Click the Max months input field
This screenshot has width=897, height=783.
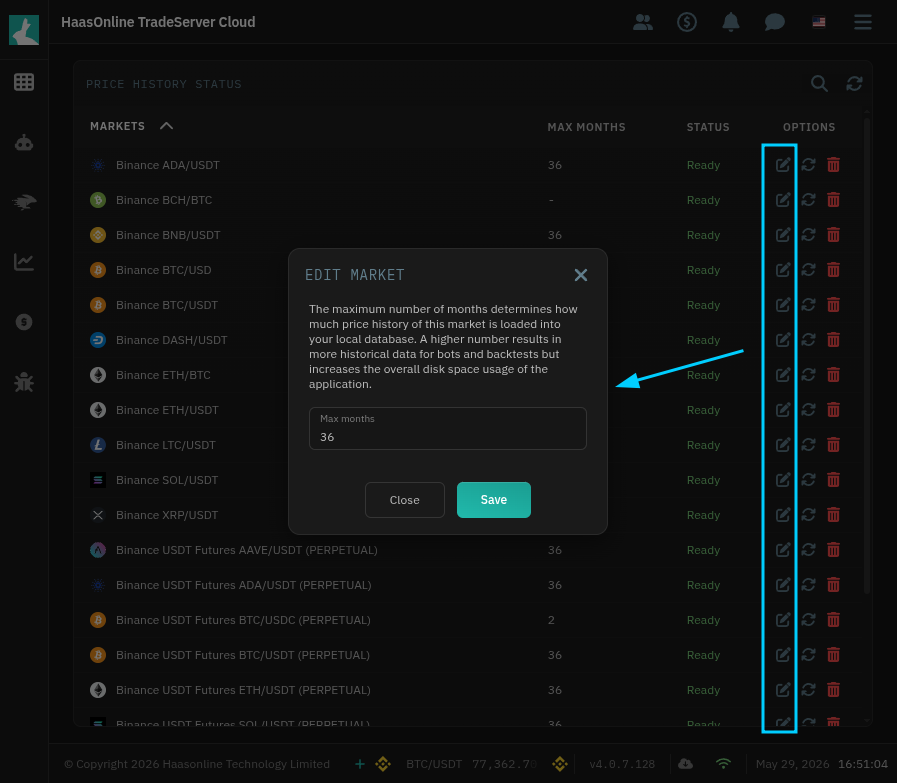click(x=447, y=428)
